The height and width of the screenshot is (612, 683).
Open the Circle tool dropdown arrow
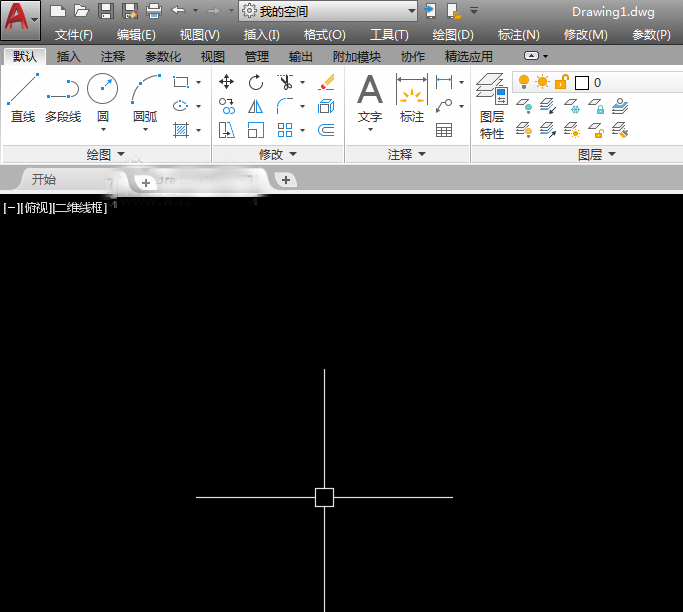pyautogui.click(x=103, y=130)
